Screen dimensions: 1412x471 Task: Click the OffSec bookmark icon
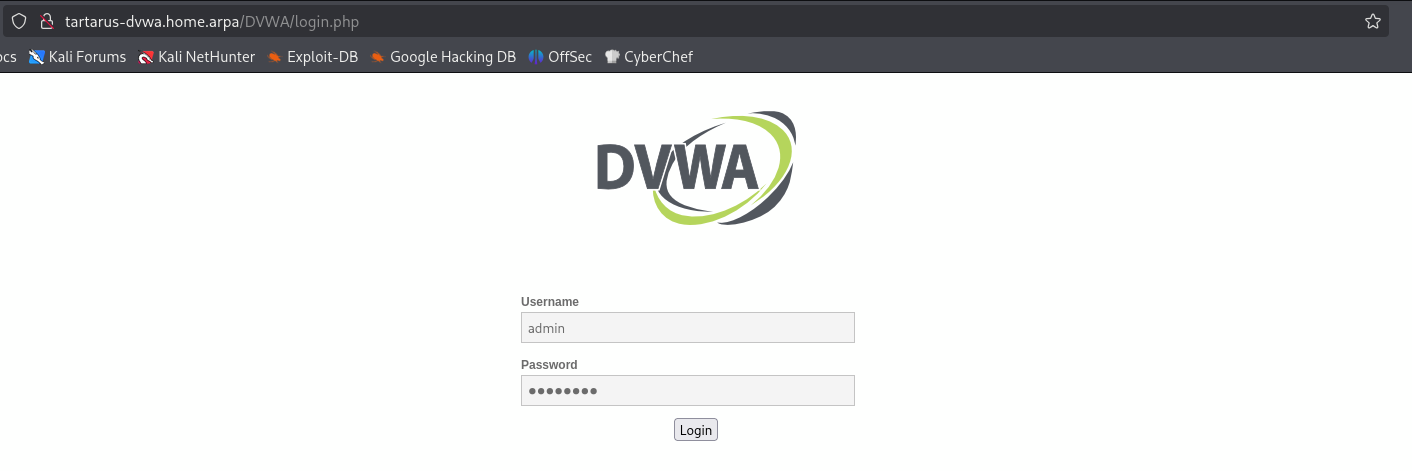(x=536, y=57)
